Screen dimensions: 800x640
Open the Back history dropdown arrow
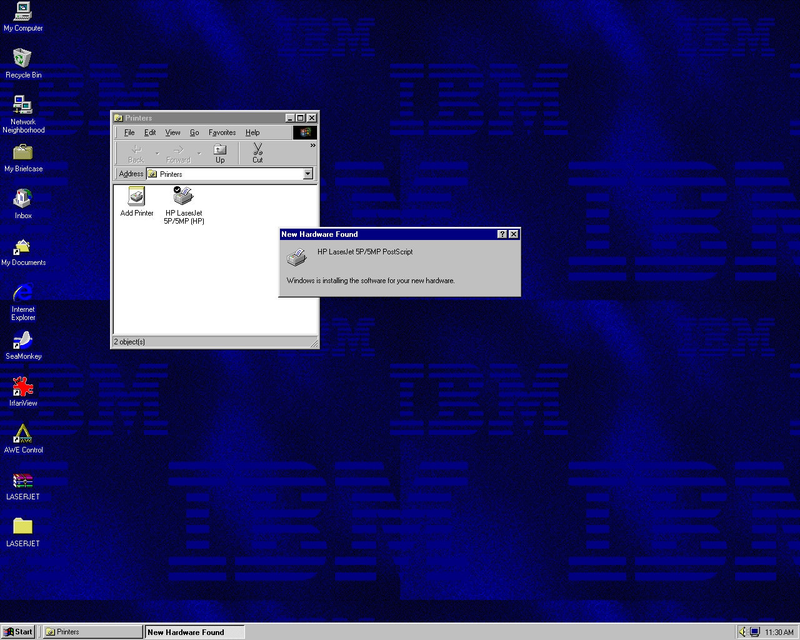157,153
